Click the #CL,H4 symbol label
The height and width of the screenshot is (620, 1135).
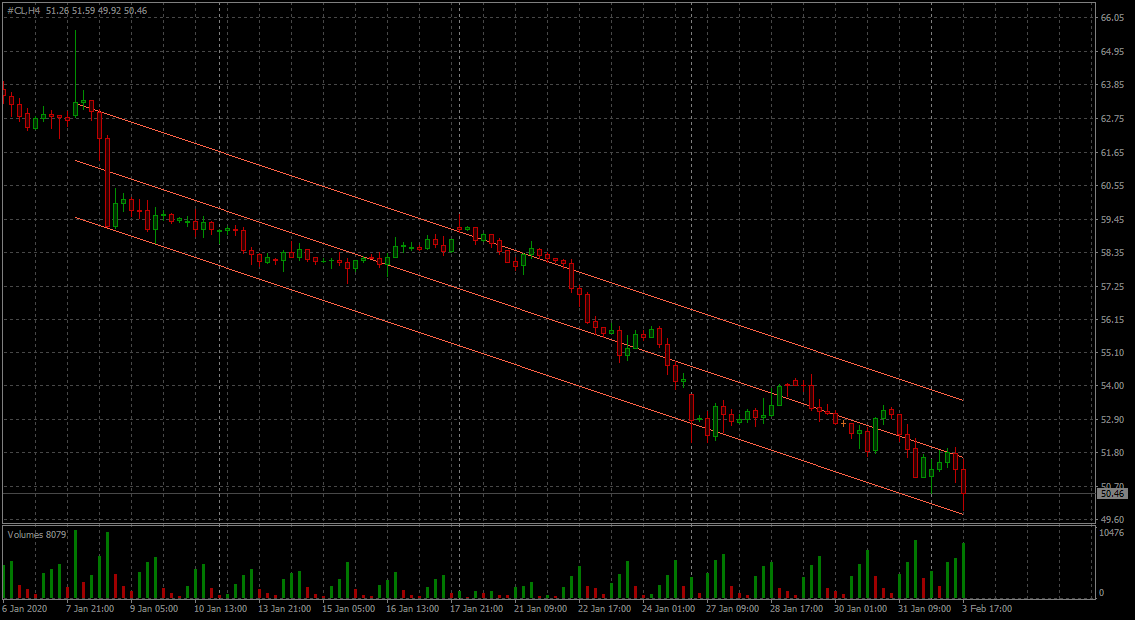24,10
